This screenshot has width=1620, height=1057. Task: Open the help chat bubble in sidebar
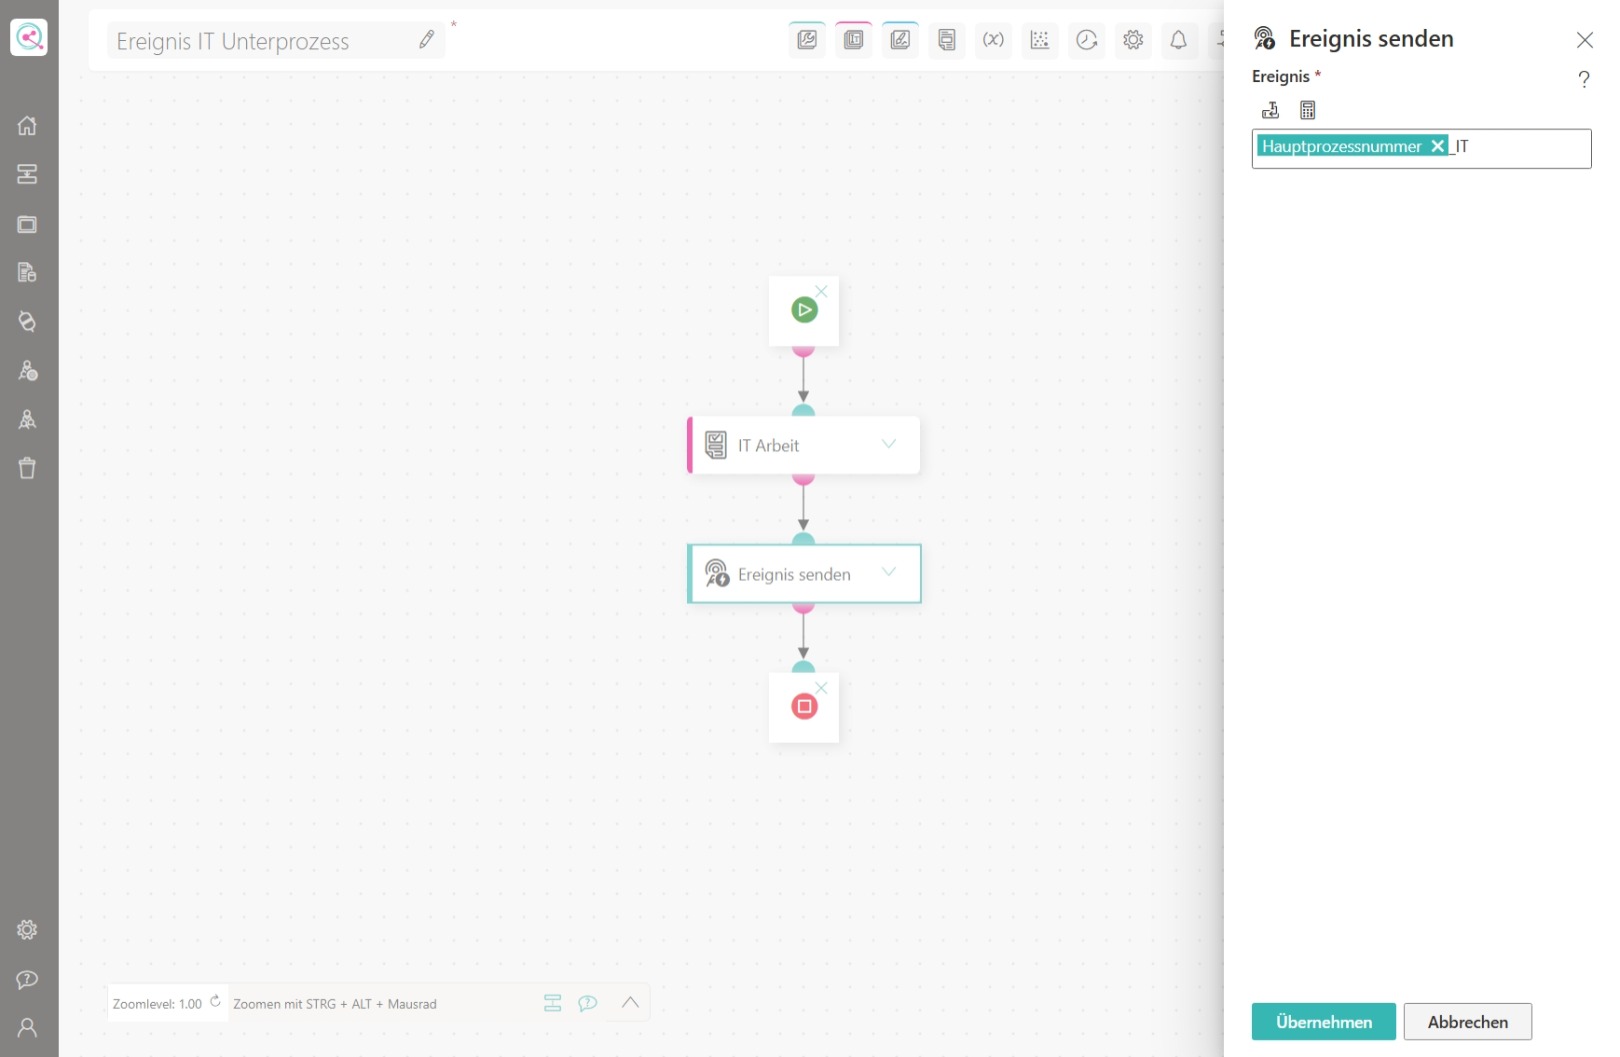[28, 979]
